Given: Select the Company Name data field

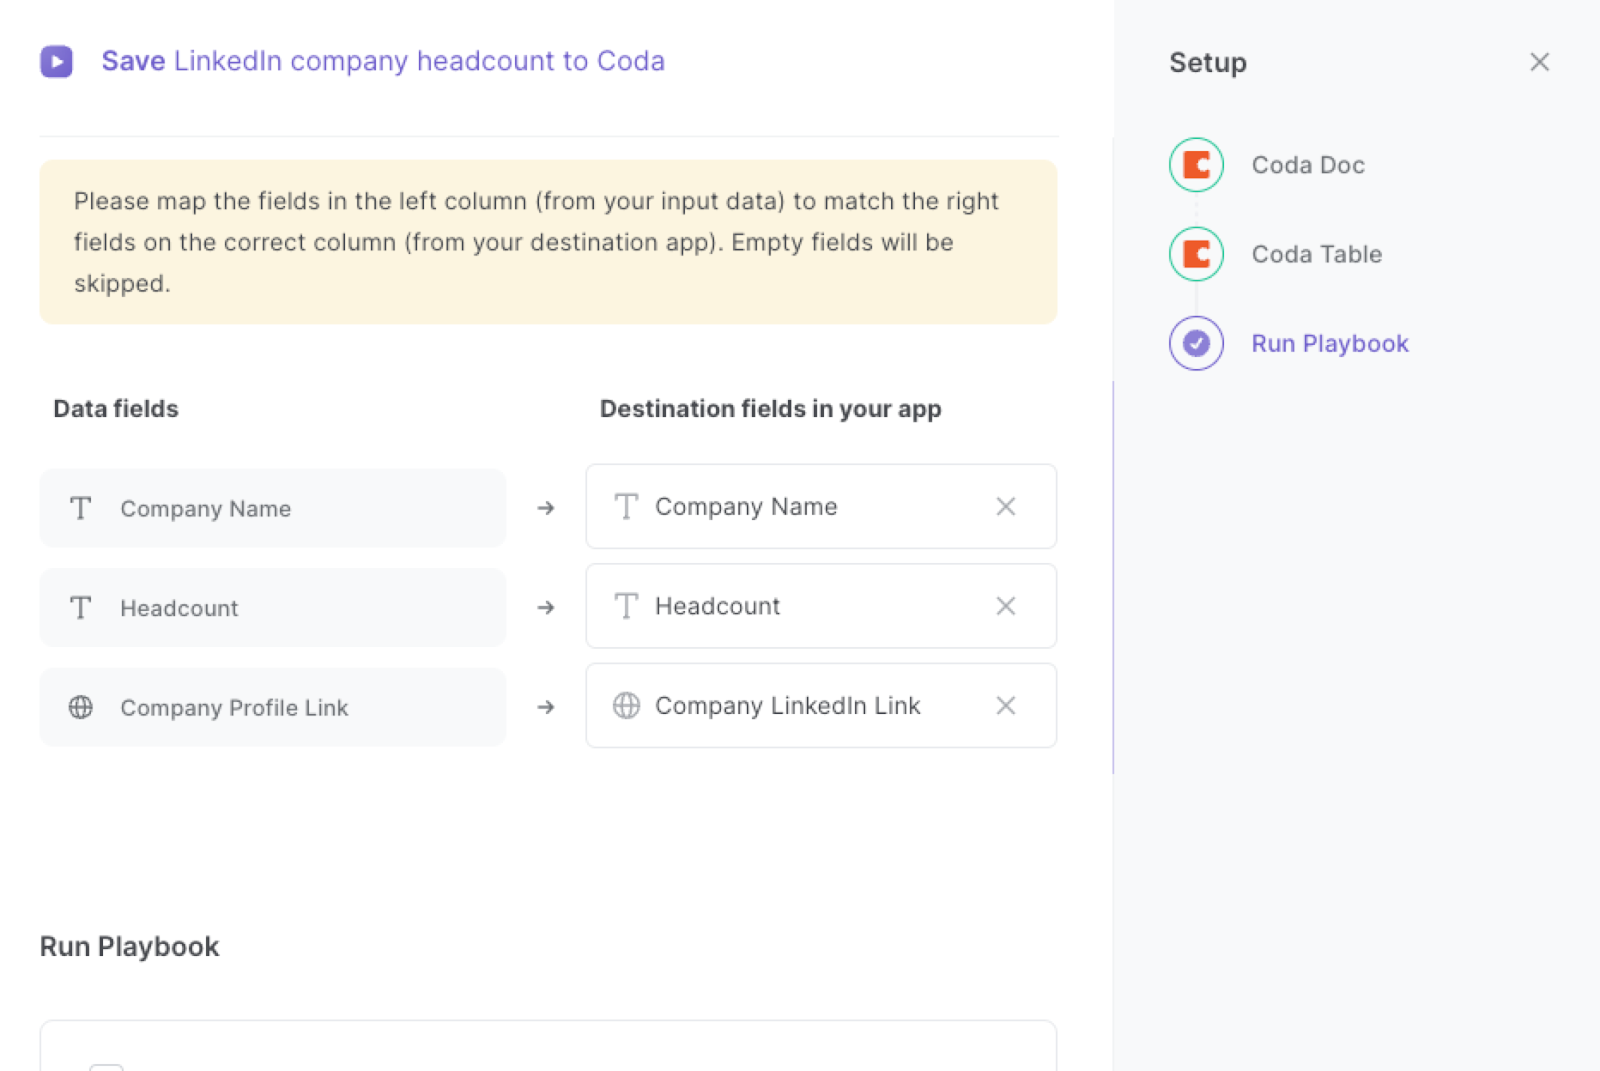Looking at the screenshot, I should coord(272,508).
